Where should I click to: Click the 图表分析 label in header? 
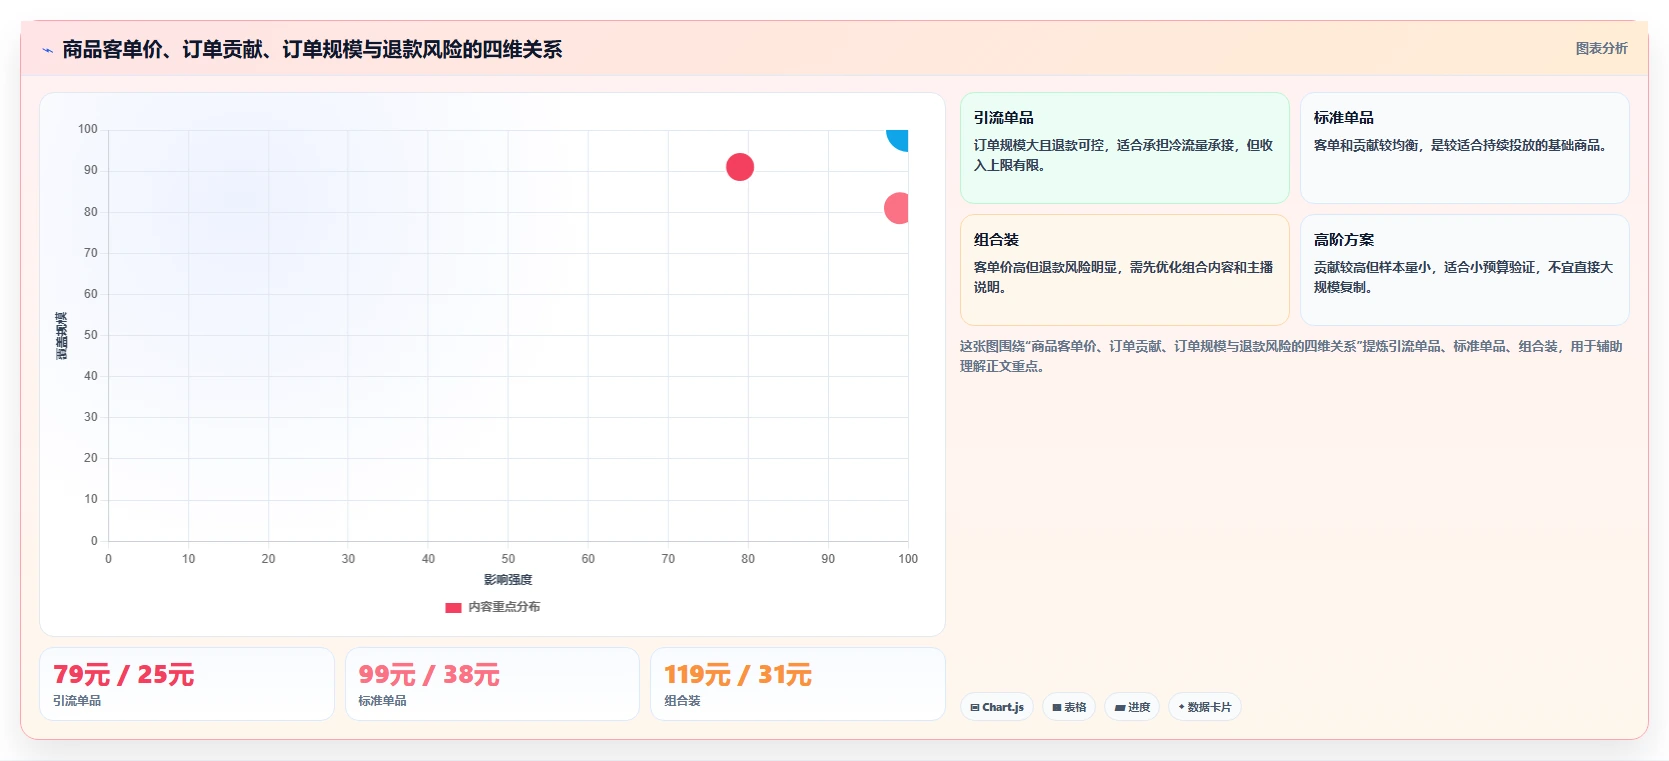[x=1601, y=48]
